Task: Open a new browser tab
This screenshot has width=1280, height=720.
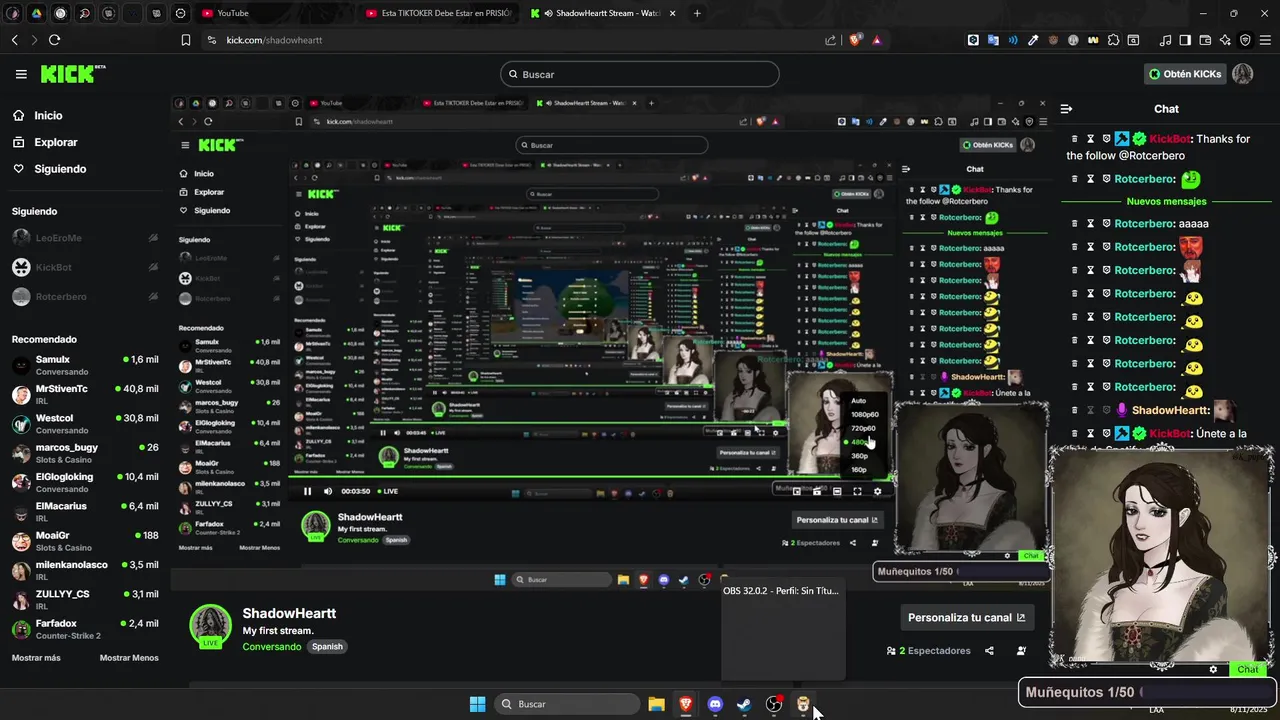Action: pyautogui.click(x=697, y=13)
